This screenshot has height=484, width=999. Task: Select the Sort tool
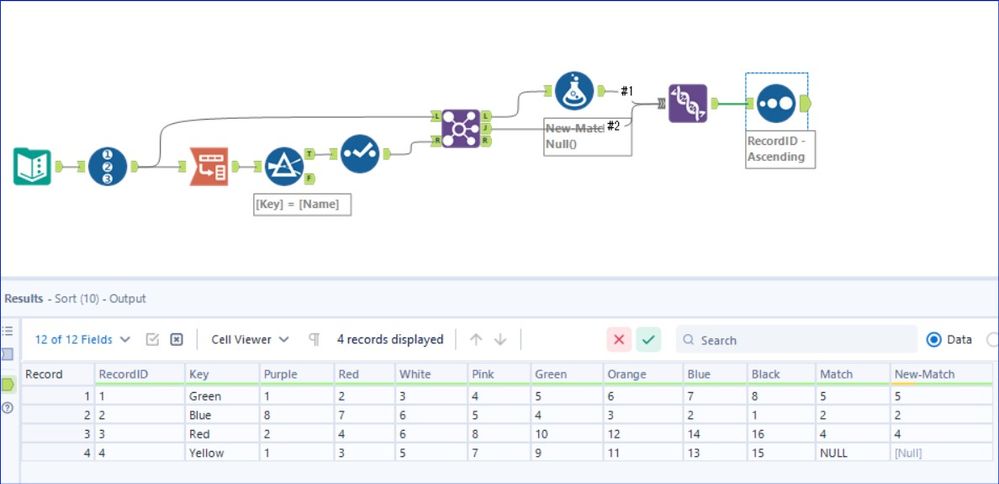click(x=776, y=103)
